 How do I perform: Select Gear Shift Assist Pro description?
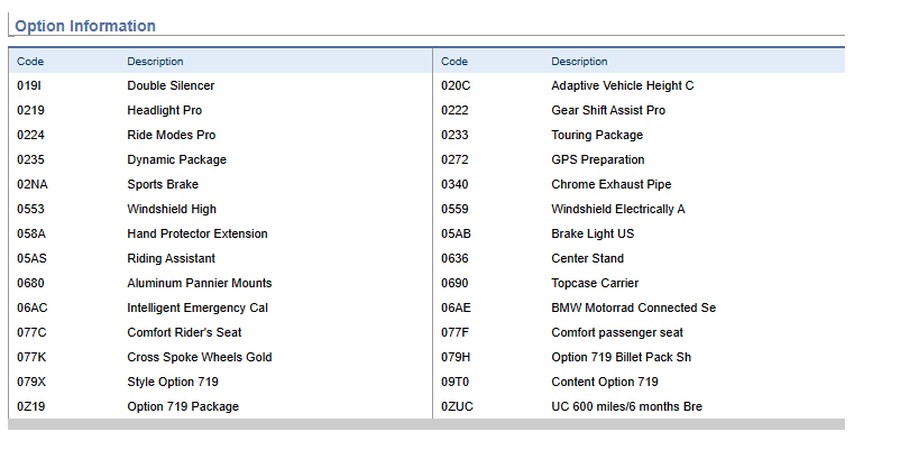tap(608, 110)
